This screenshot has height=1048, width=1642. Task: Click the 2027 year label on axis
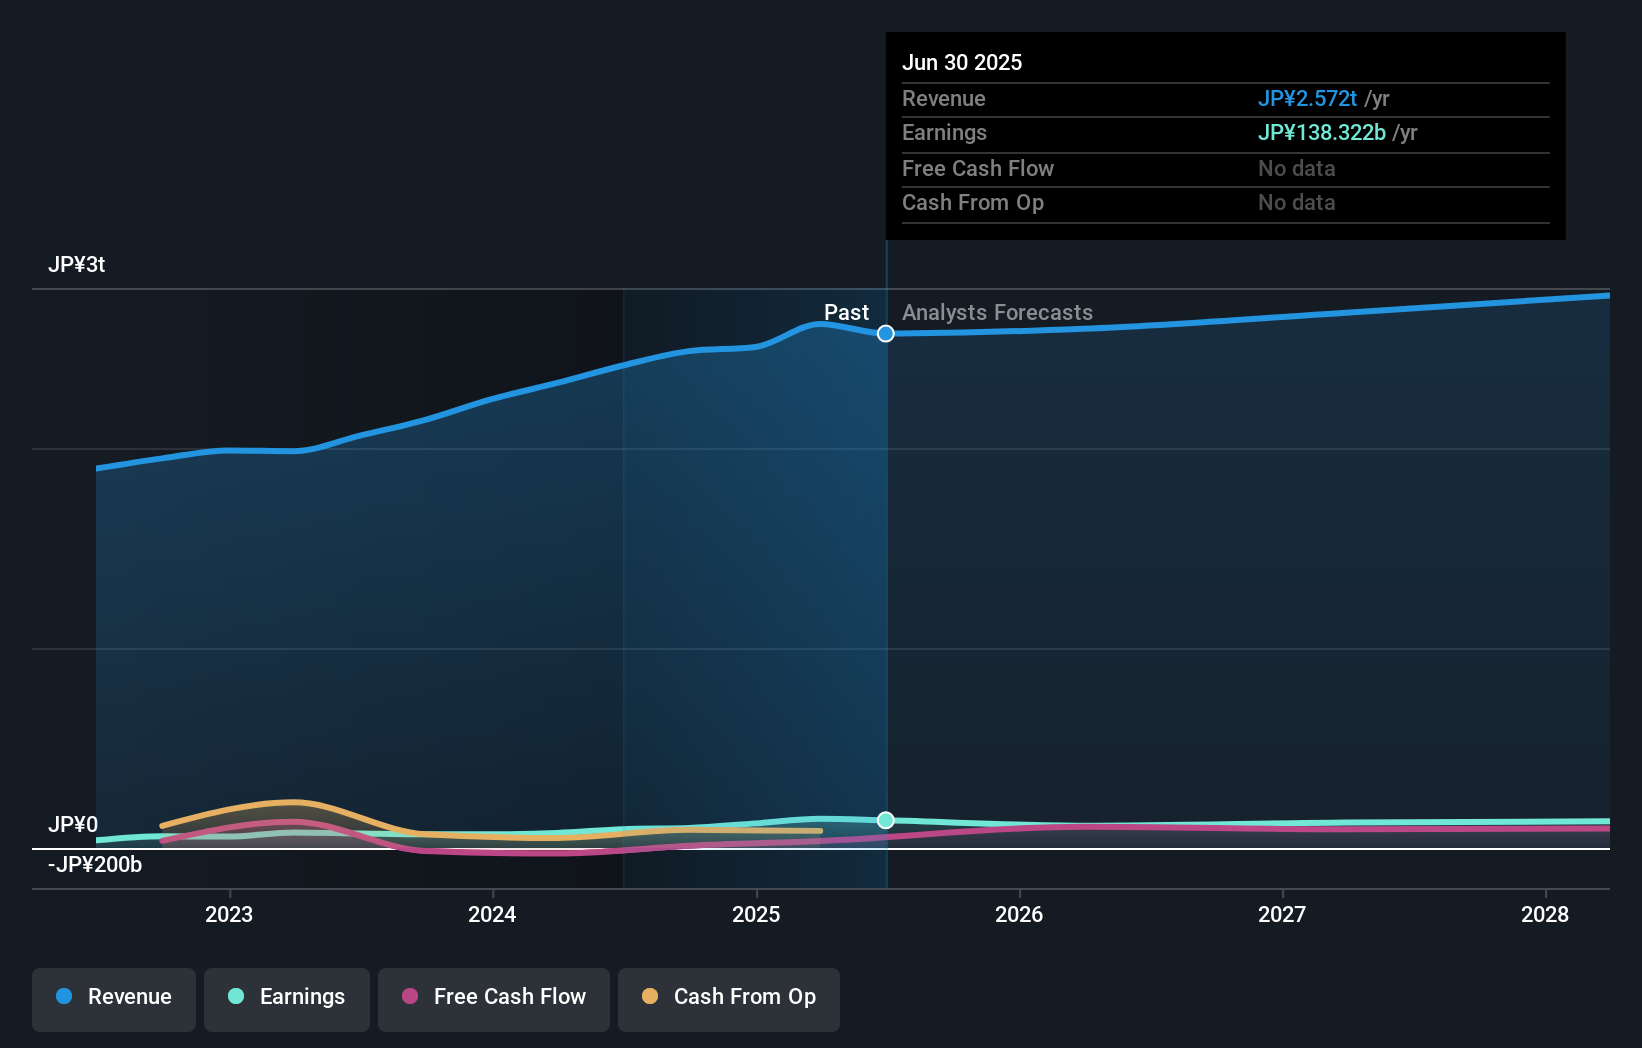(1283, 914)
